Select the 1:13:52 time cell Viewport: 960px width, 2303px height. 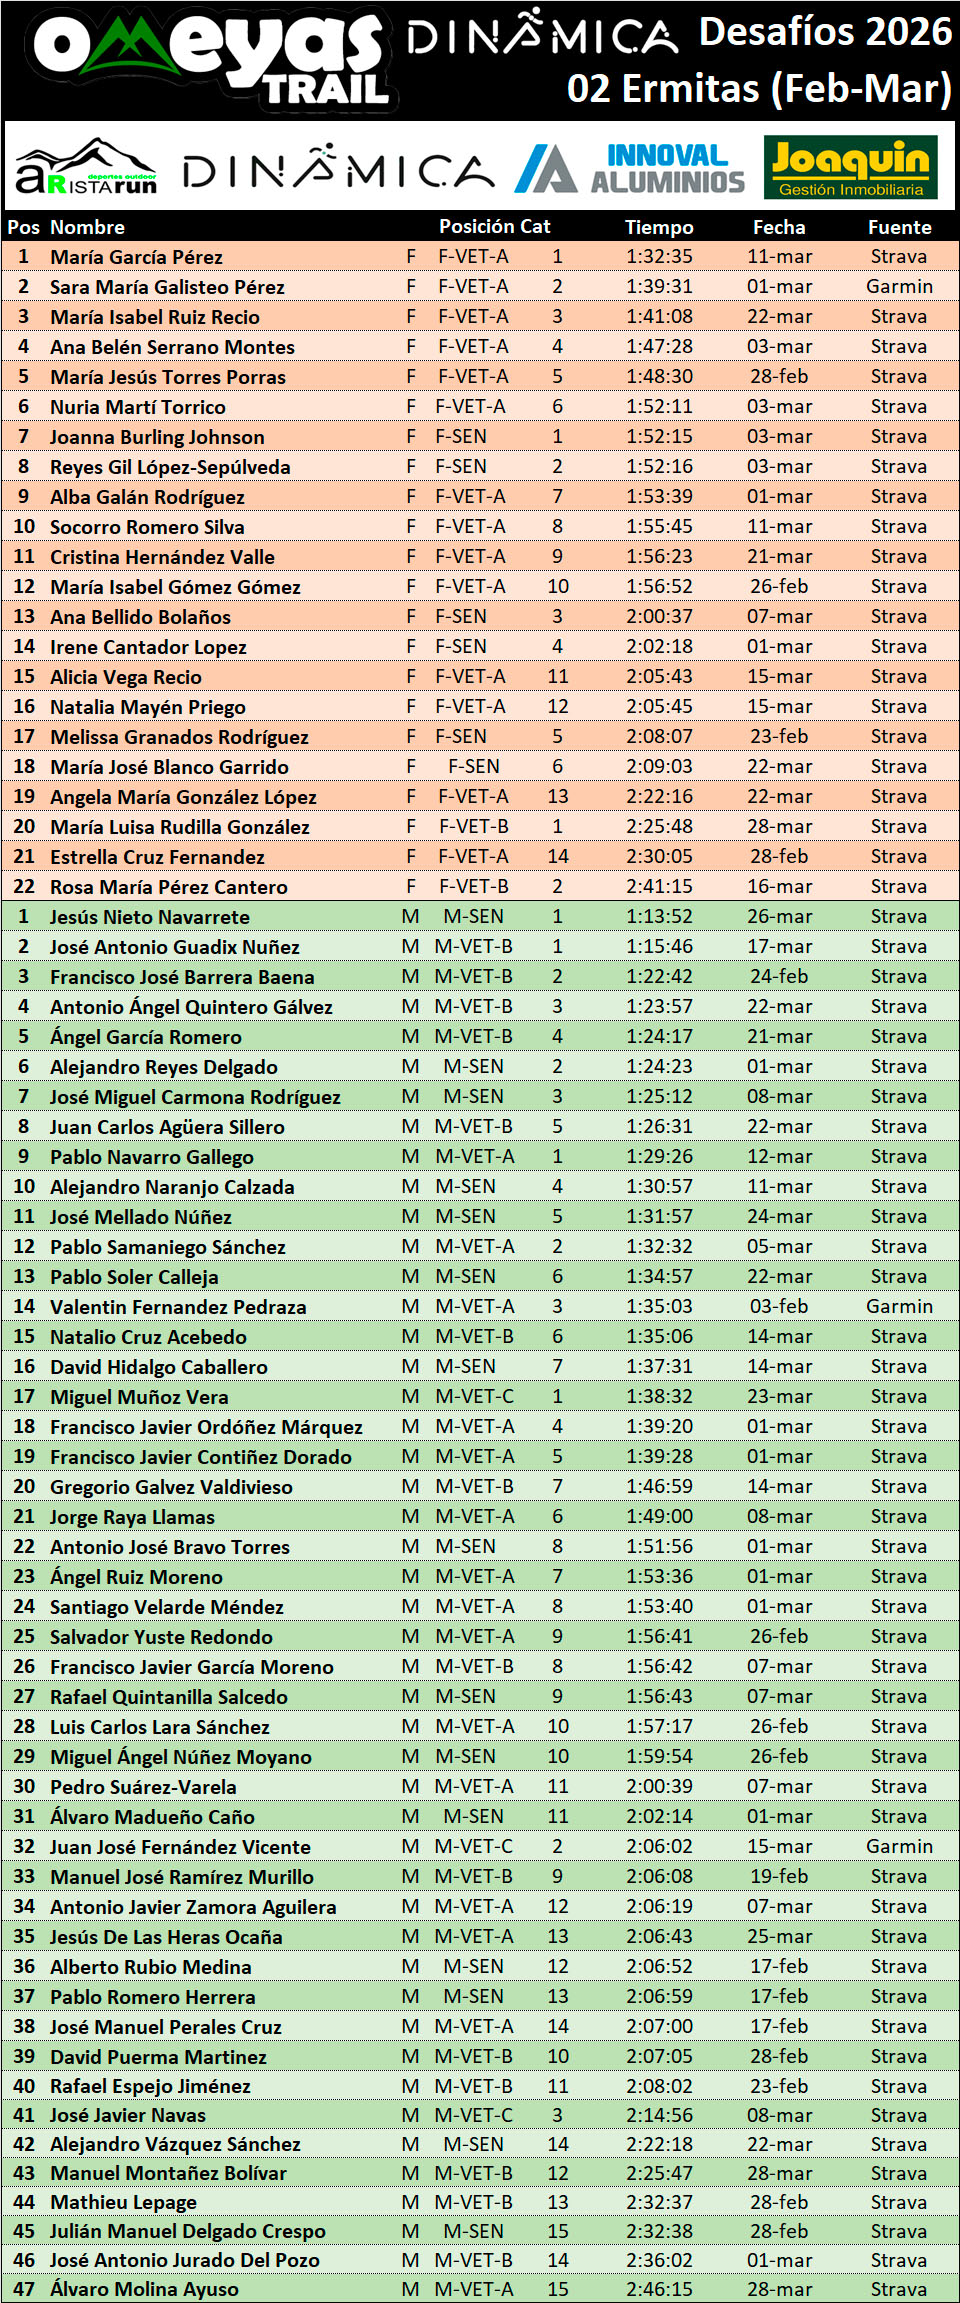tap(659, 916)
